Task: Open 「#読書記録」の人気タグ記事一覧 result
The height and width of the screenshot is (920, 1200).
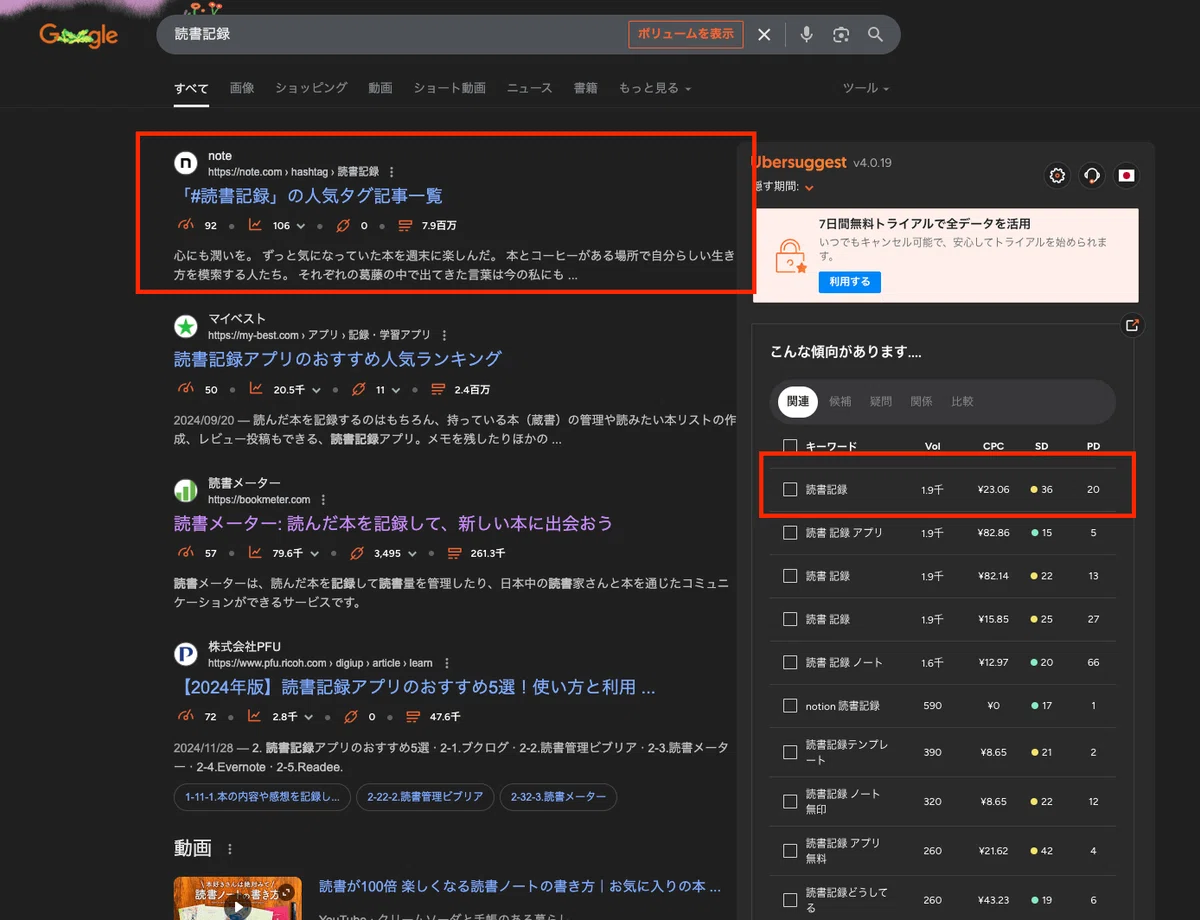Action: [308, 196]
